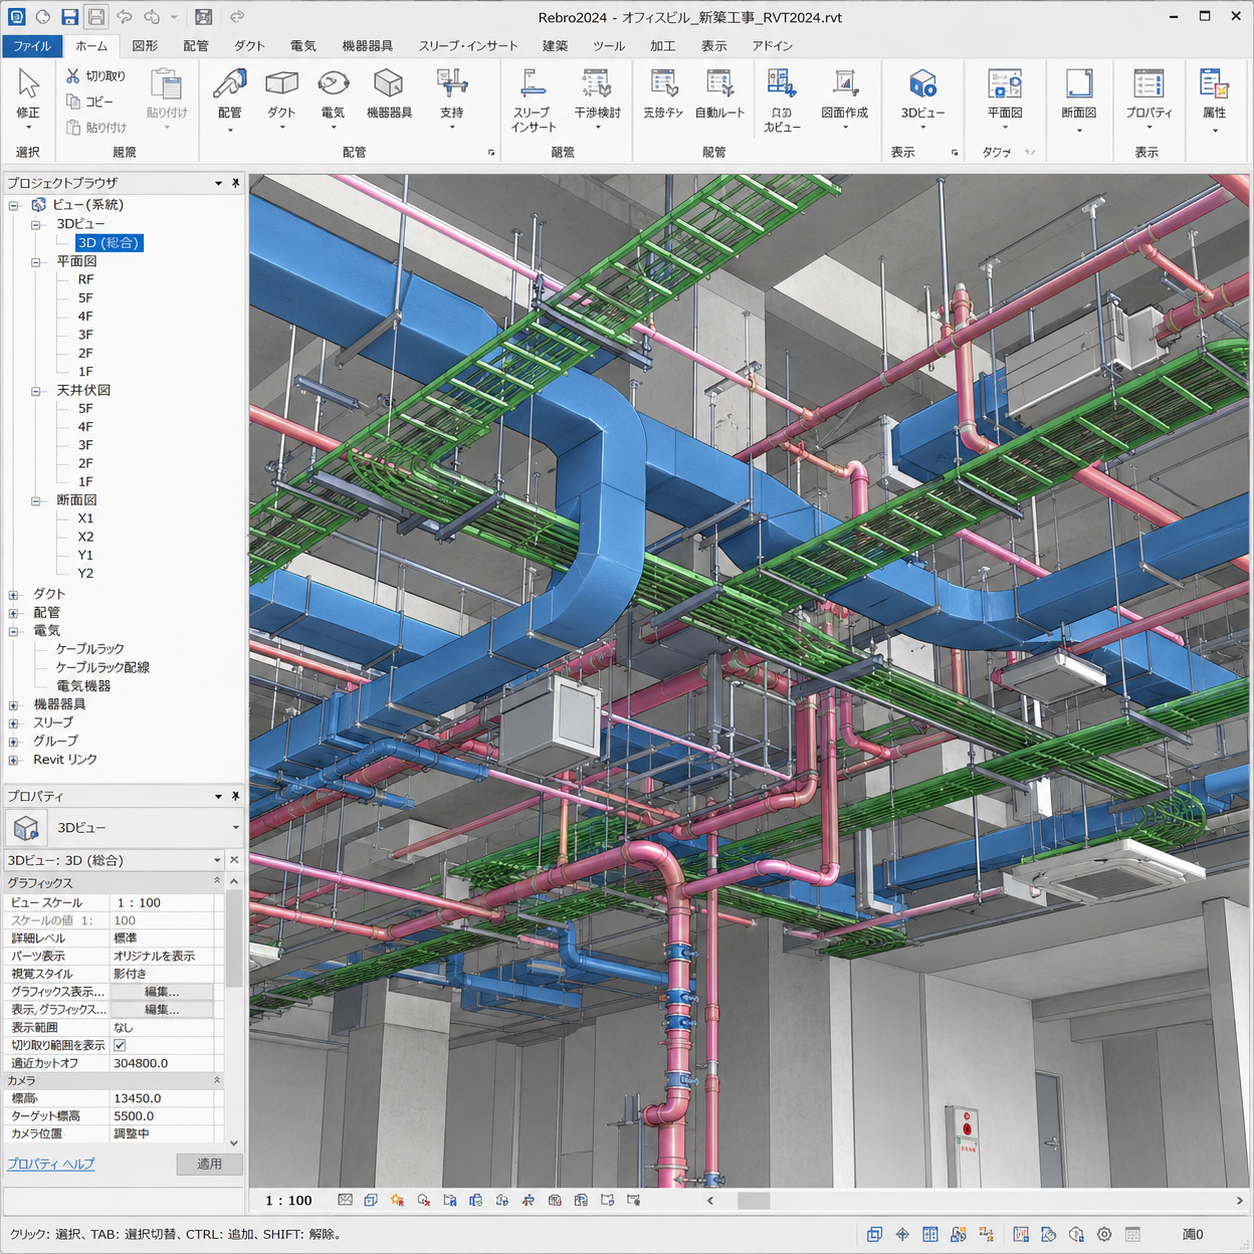Viewport: 1254px width, 1254px height.
Task: Select the 修正 arrow tool in the ribbon
Action: coord(28,84)
